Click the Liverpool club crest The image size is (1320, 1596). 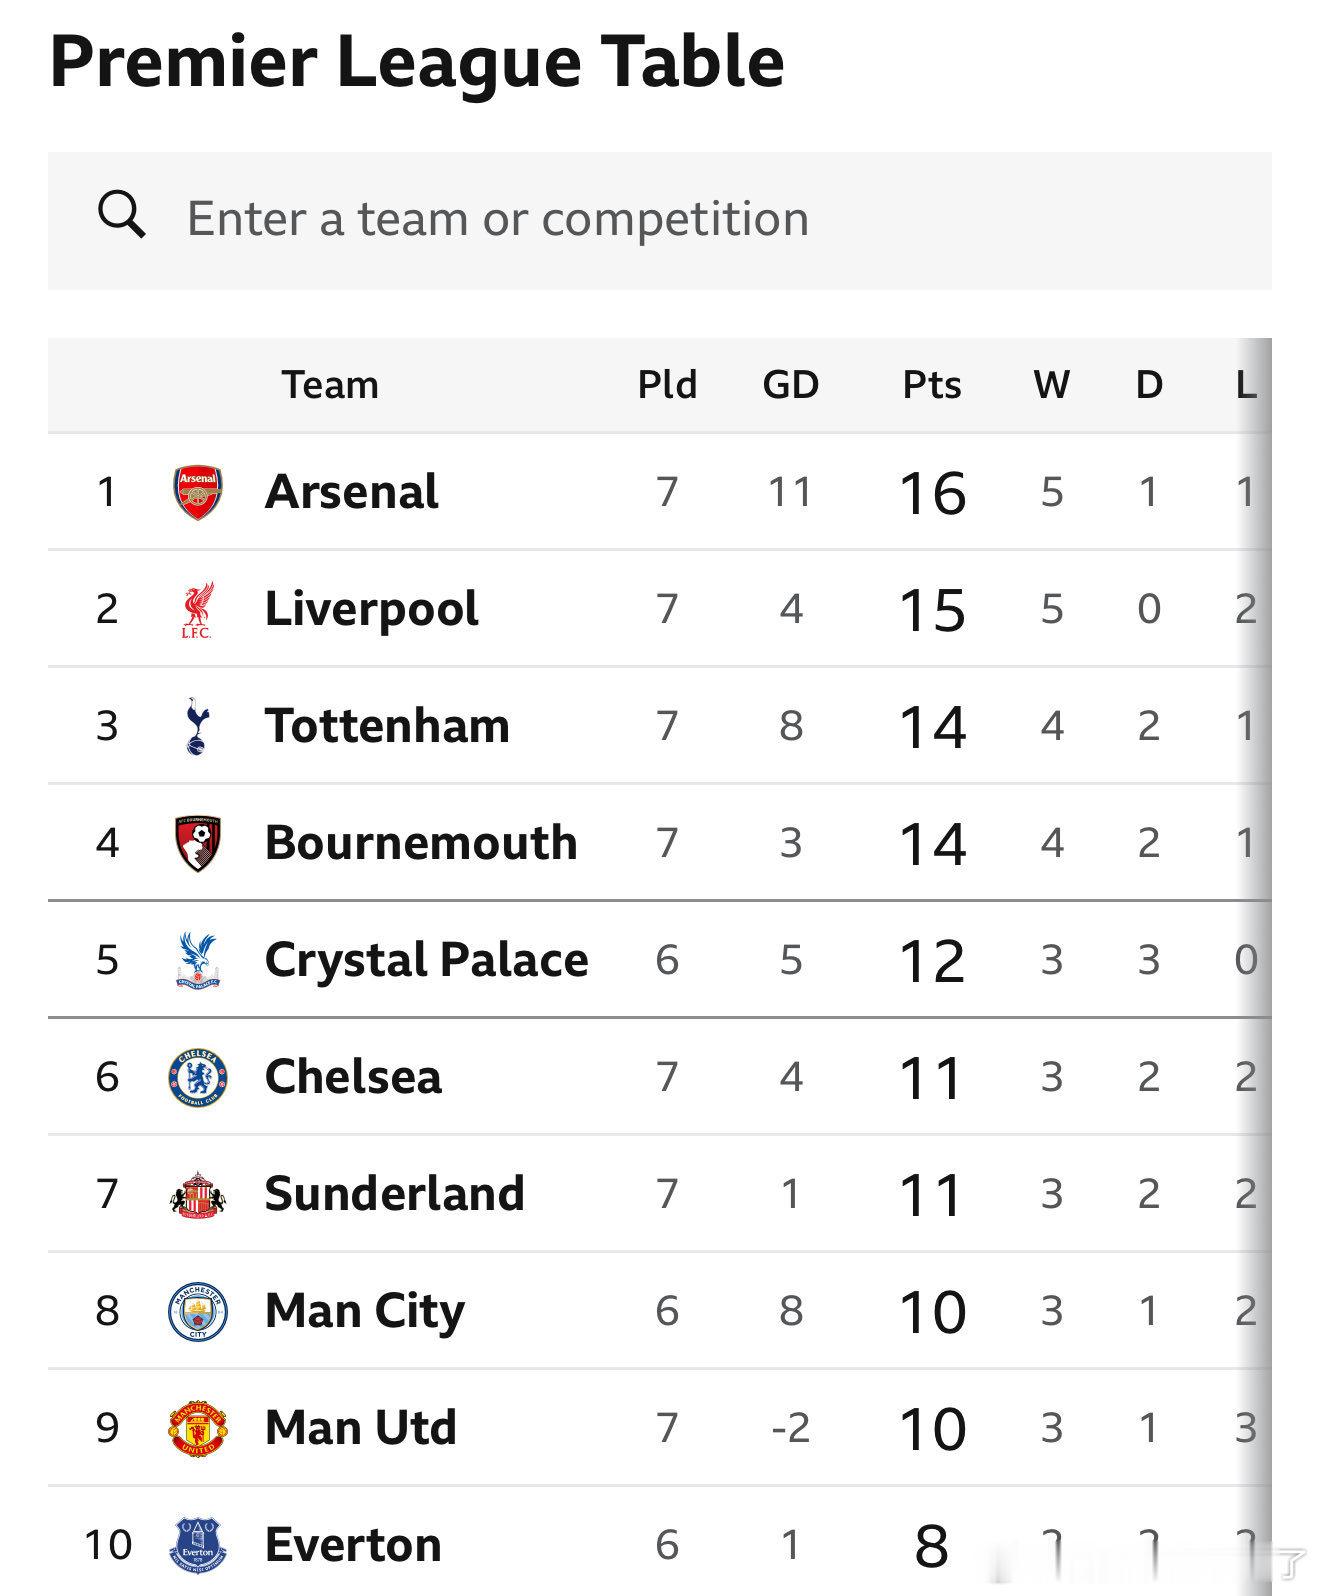pyautogui.click(x=198, y=609)
